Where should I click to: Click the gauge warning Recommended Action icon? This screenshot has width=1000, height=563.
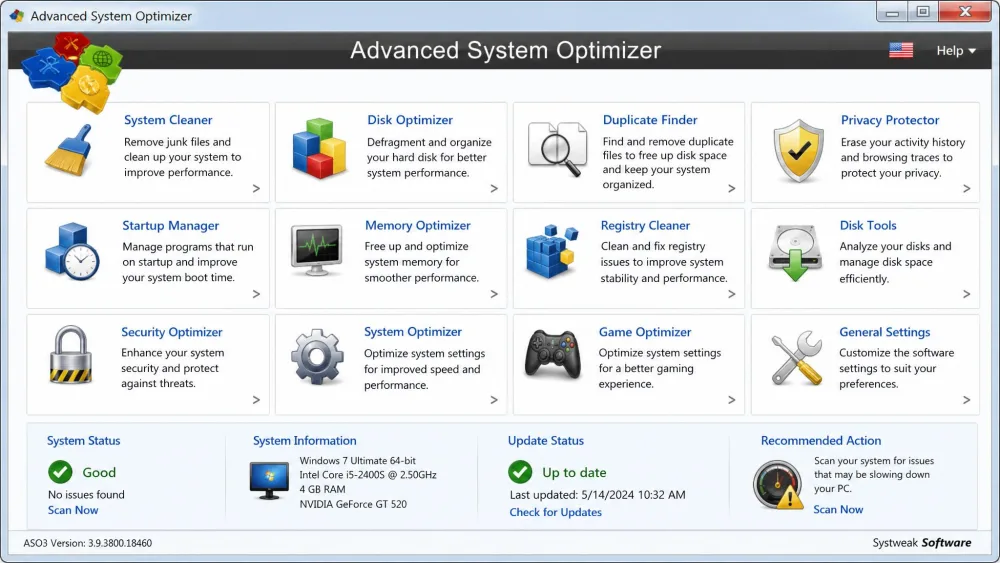(x=778, y=485)
